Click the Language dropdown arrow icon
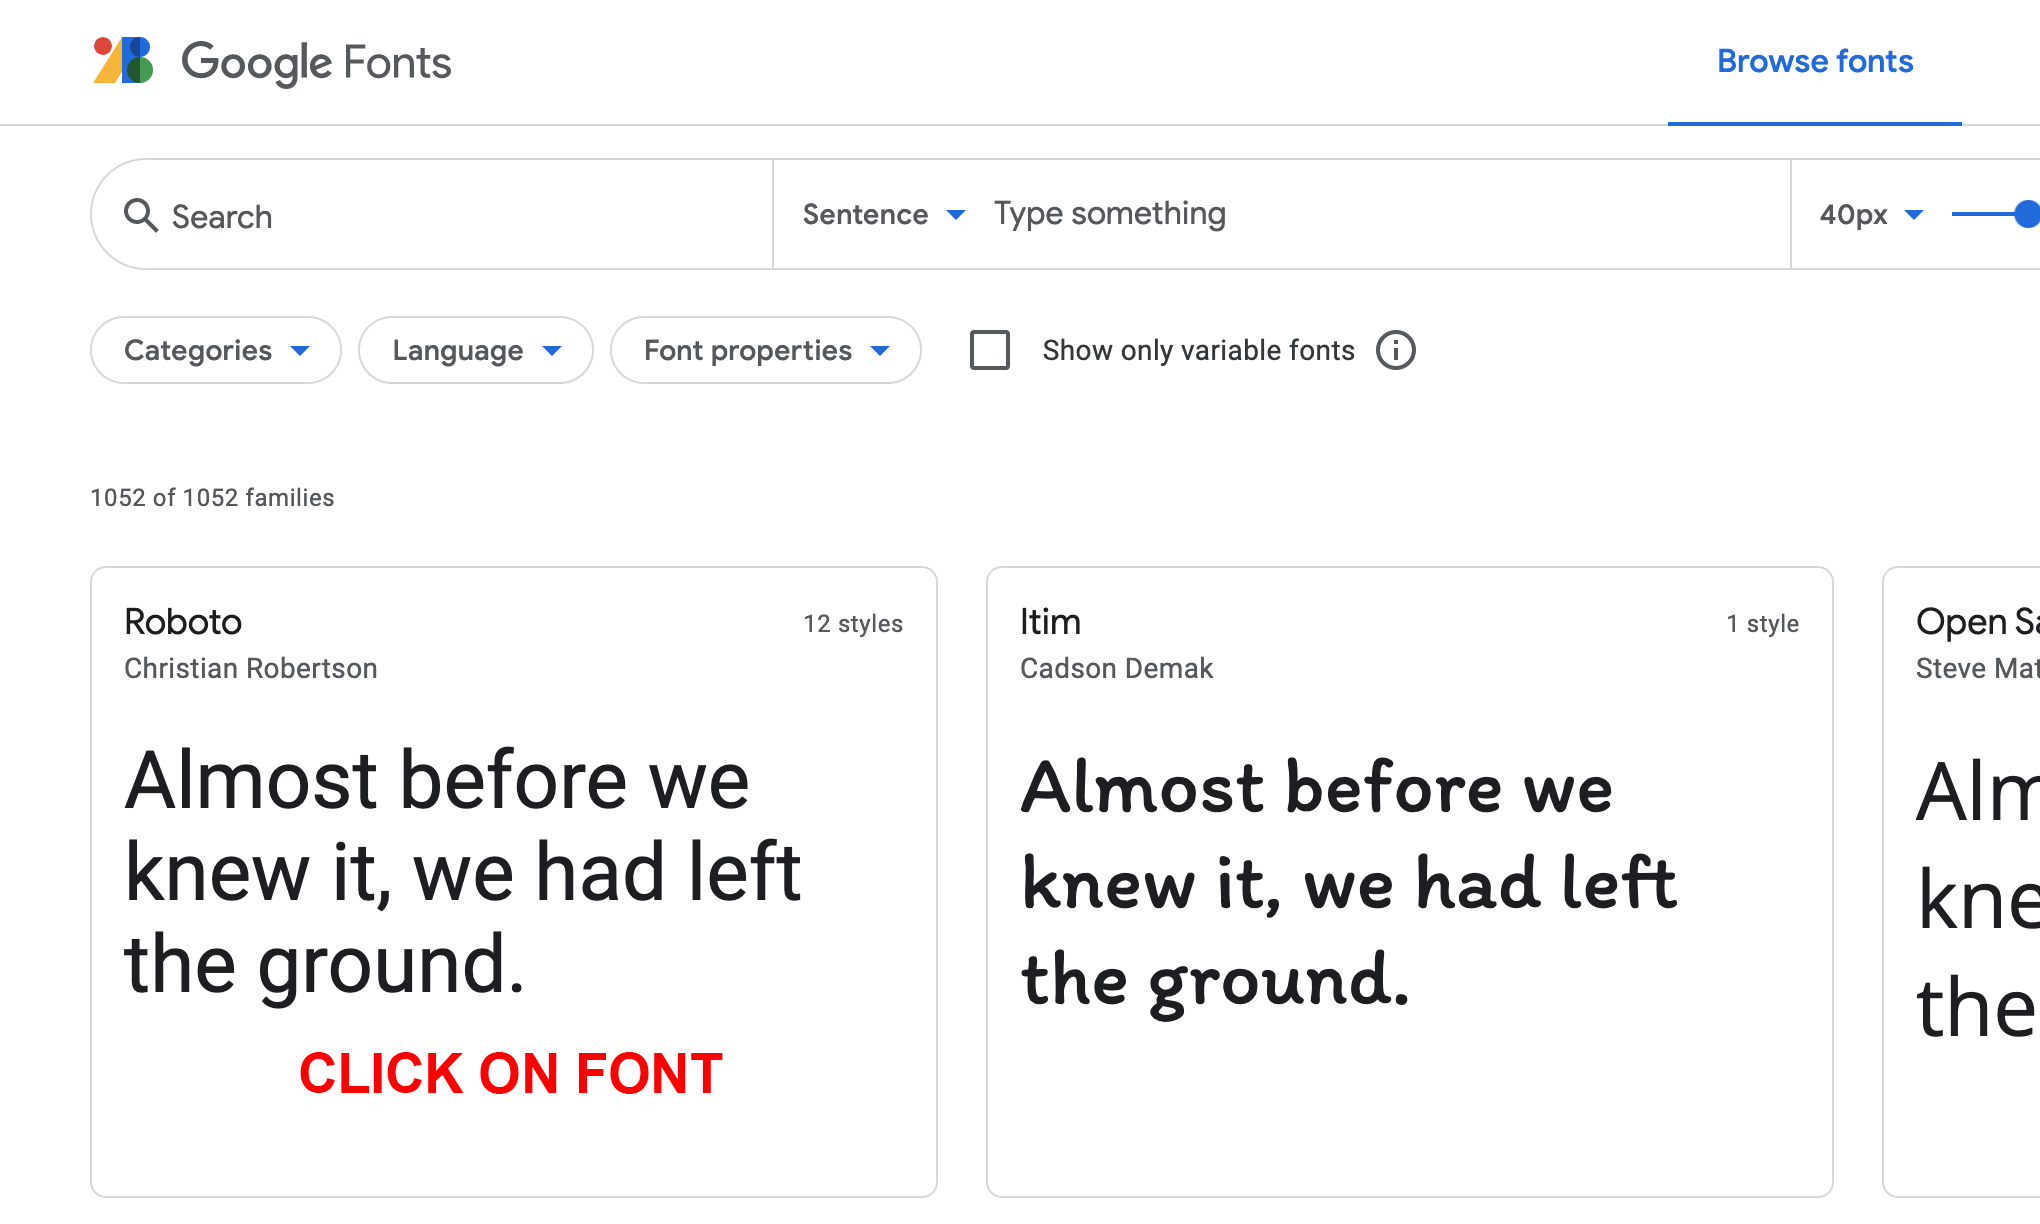2040x1224 pixels. pyautogui.click(x=552, y=350)
